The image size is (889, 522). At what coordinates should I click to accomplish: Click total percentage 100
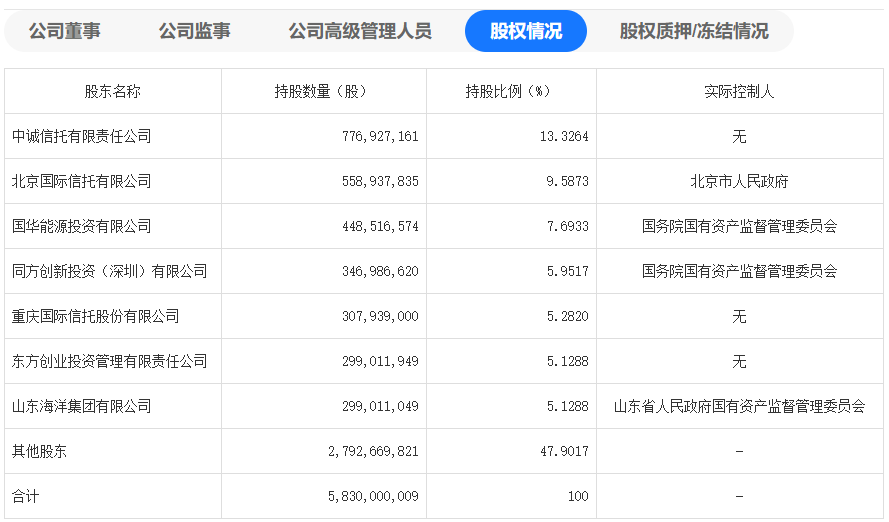pos(578,496)
